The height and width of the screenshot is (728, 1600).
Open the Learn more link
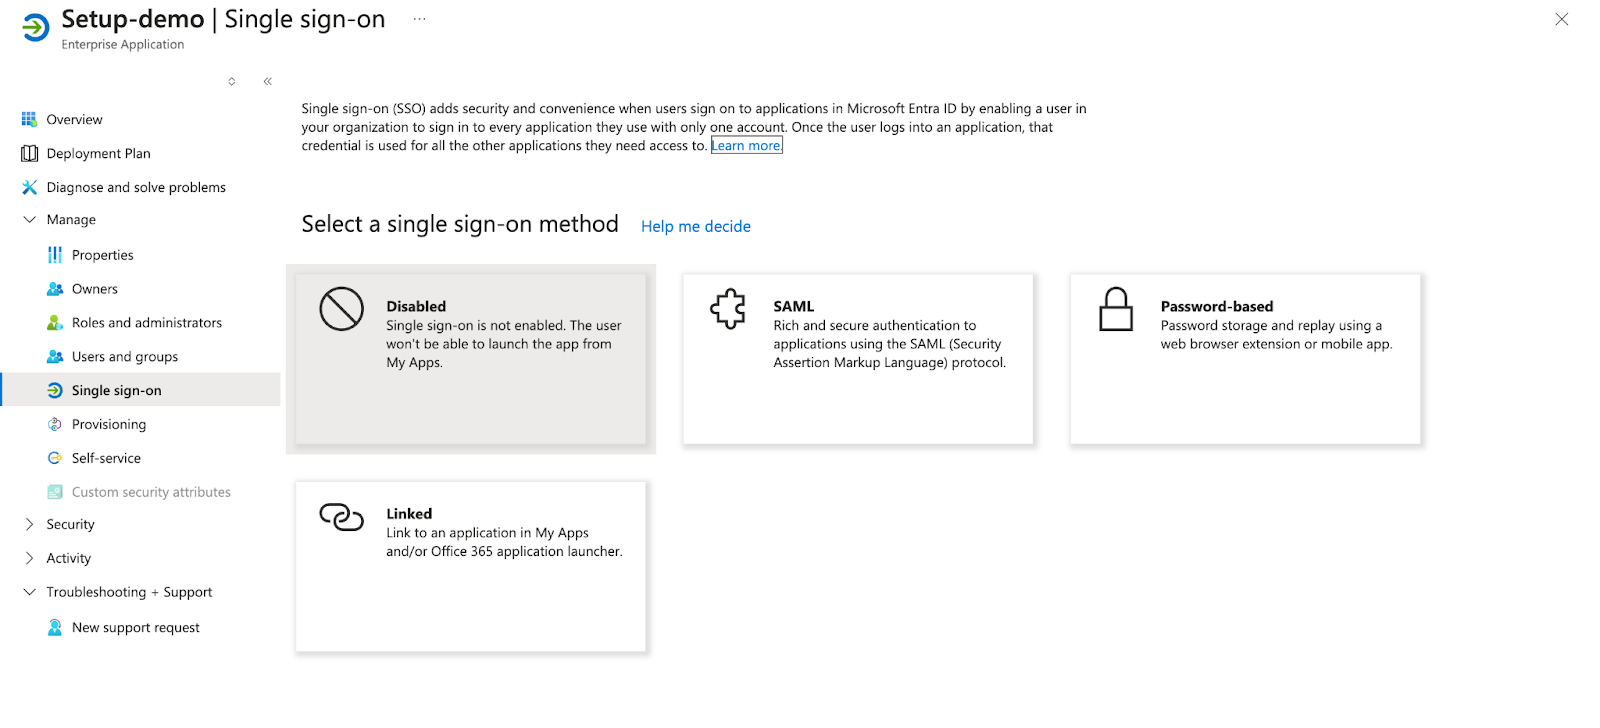(x=745, y=145)
